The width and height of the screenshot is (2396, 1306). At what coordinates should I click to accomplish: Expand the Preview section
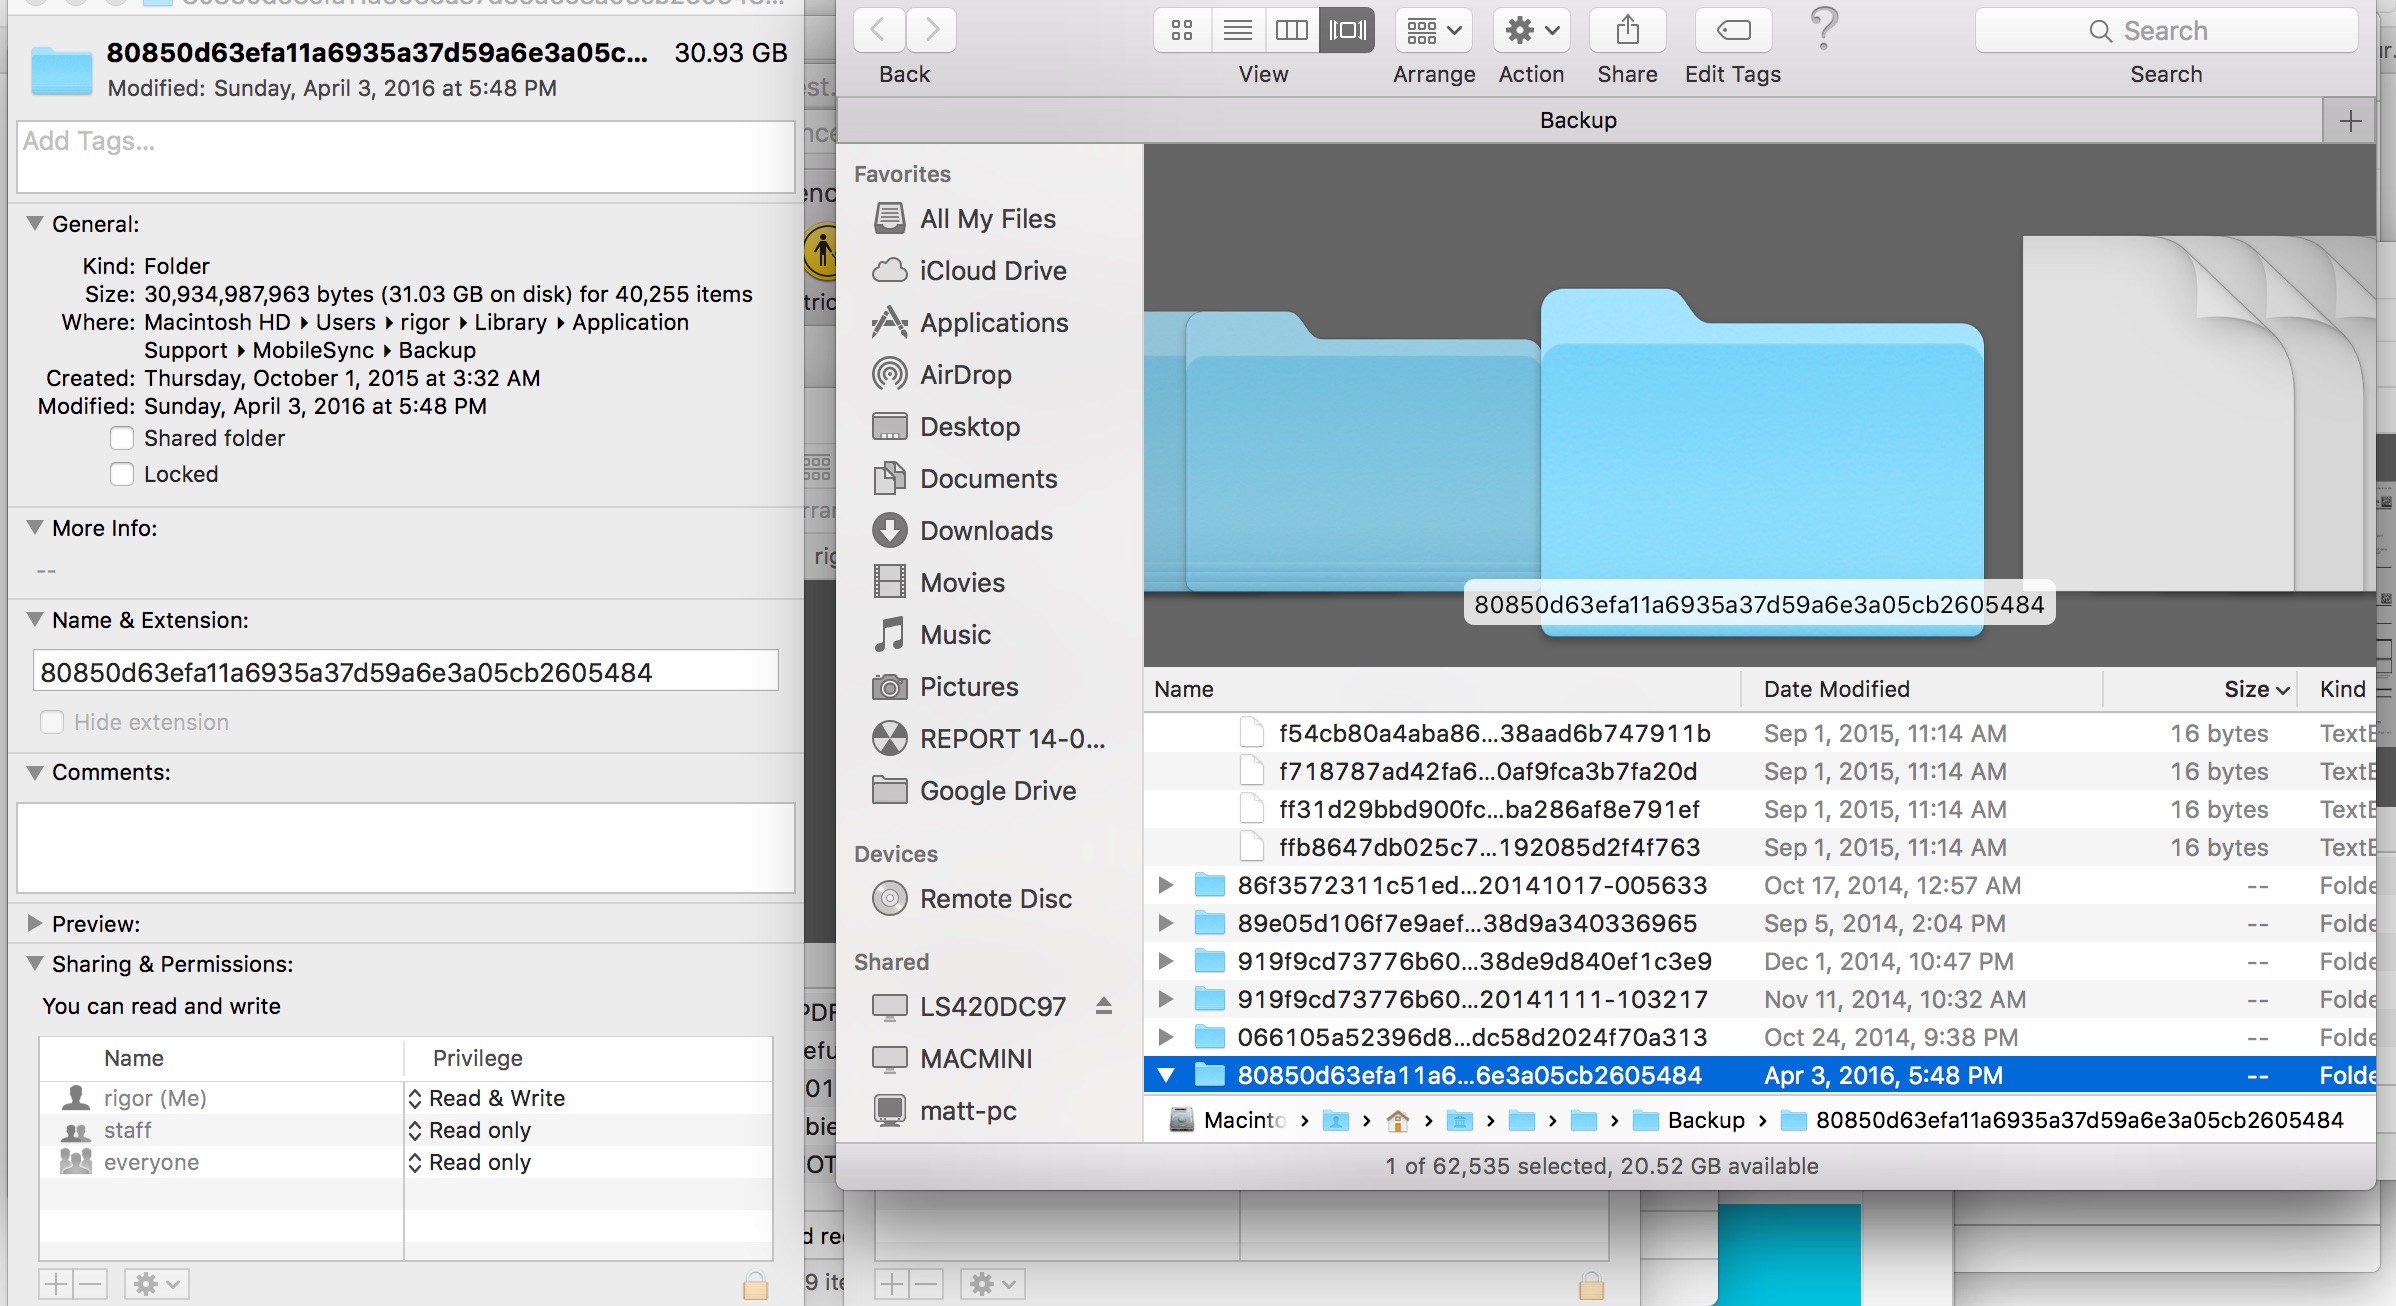coord(35,923)
